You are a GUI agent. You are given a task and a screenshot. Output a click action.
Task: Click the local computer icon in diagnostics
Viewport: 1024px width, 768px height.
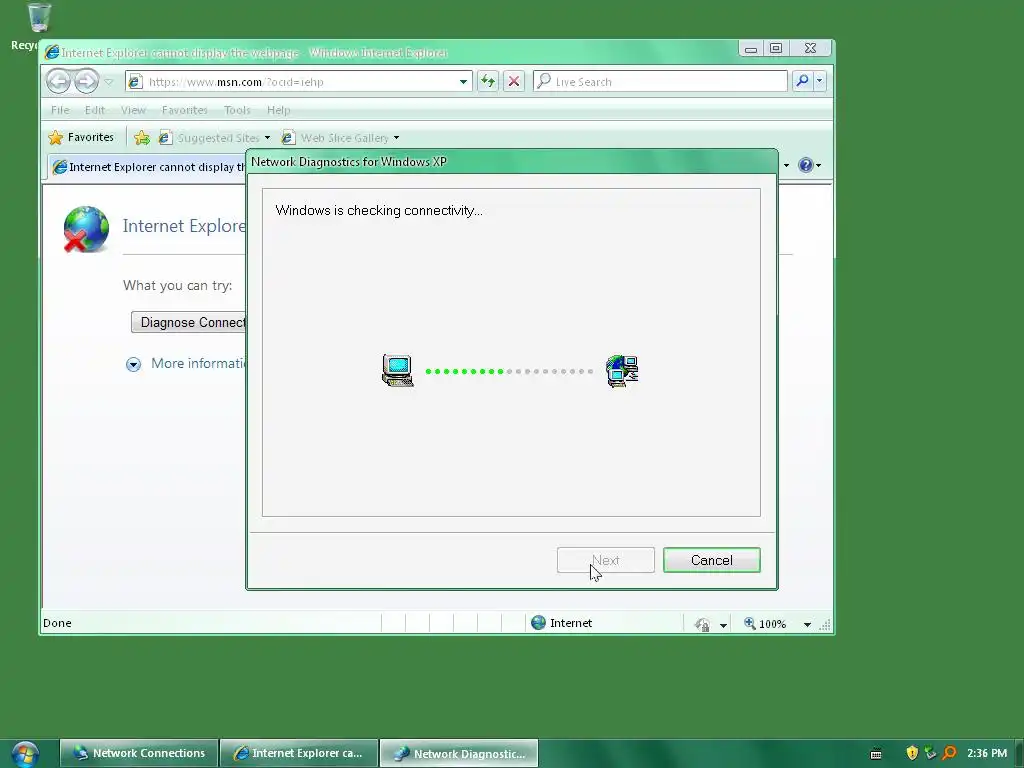398,371
